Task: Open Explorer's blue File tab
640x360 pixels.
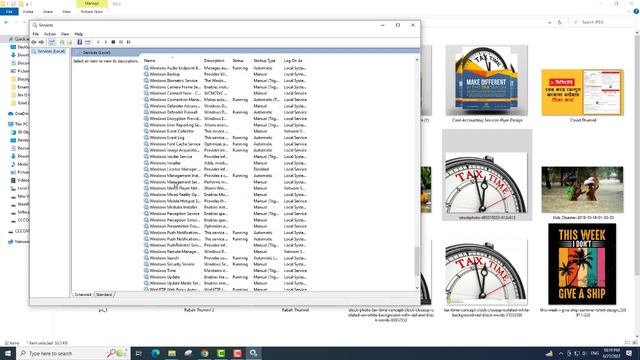Action: (9, 11)
